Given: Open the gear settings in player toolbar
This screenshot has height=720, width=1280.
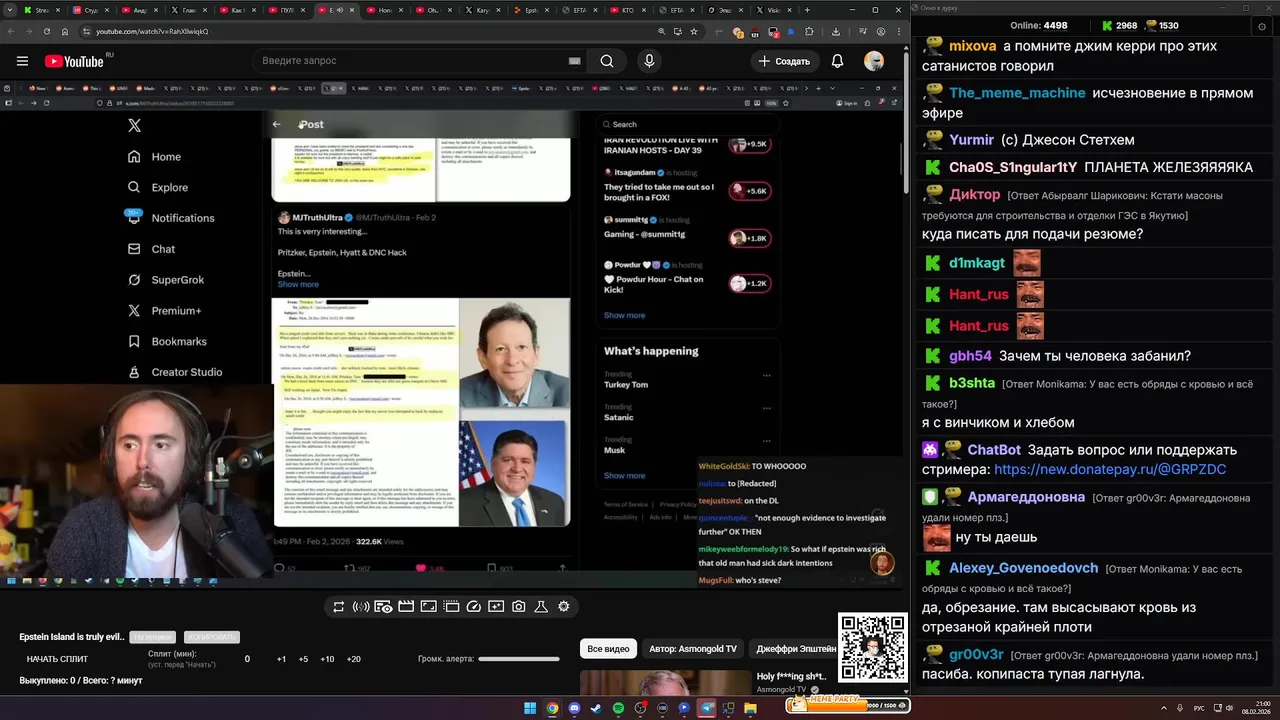Looking at the screenshot, I should (563, 607).
